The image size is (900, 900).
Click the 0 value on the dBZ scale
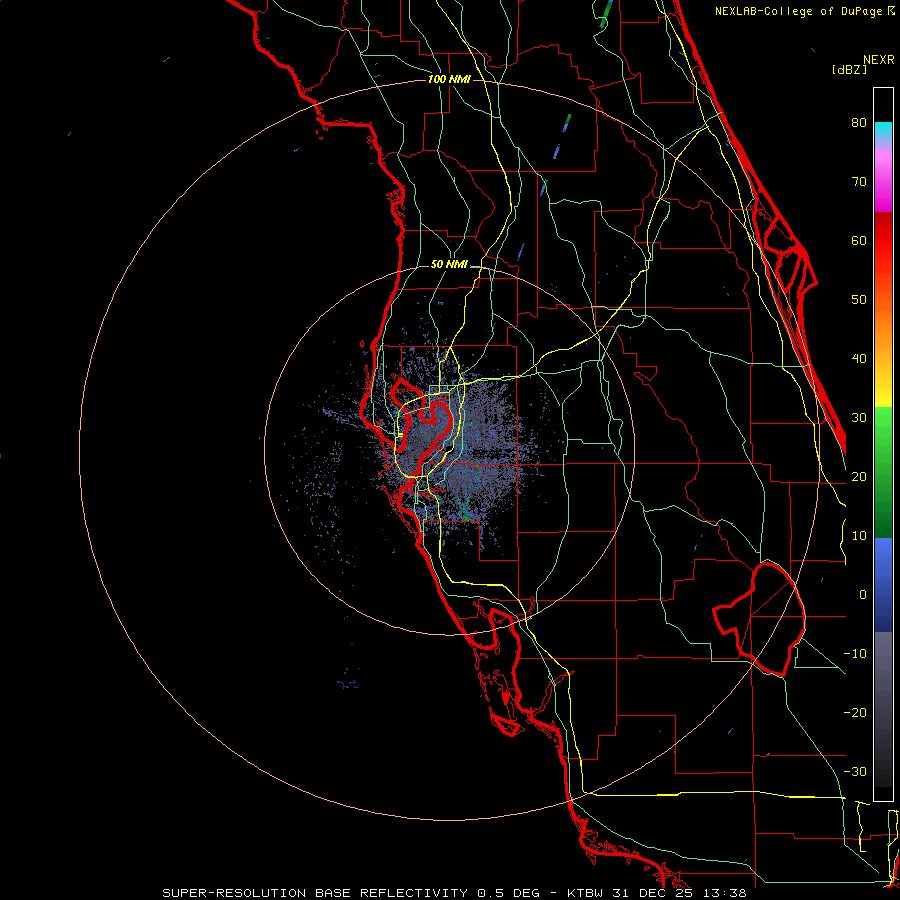coord(863,595)
